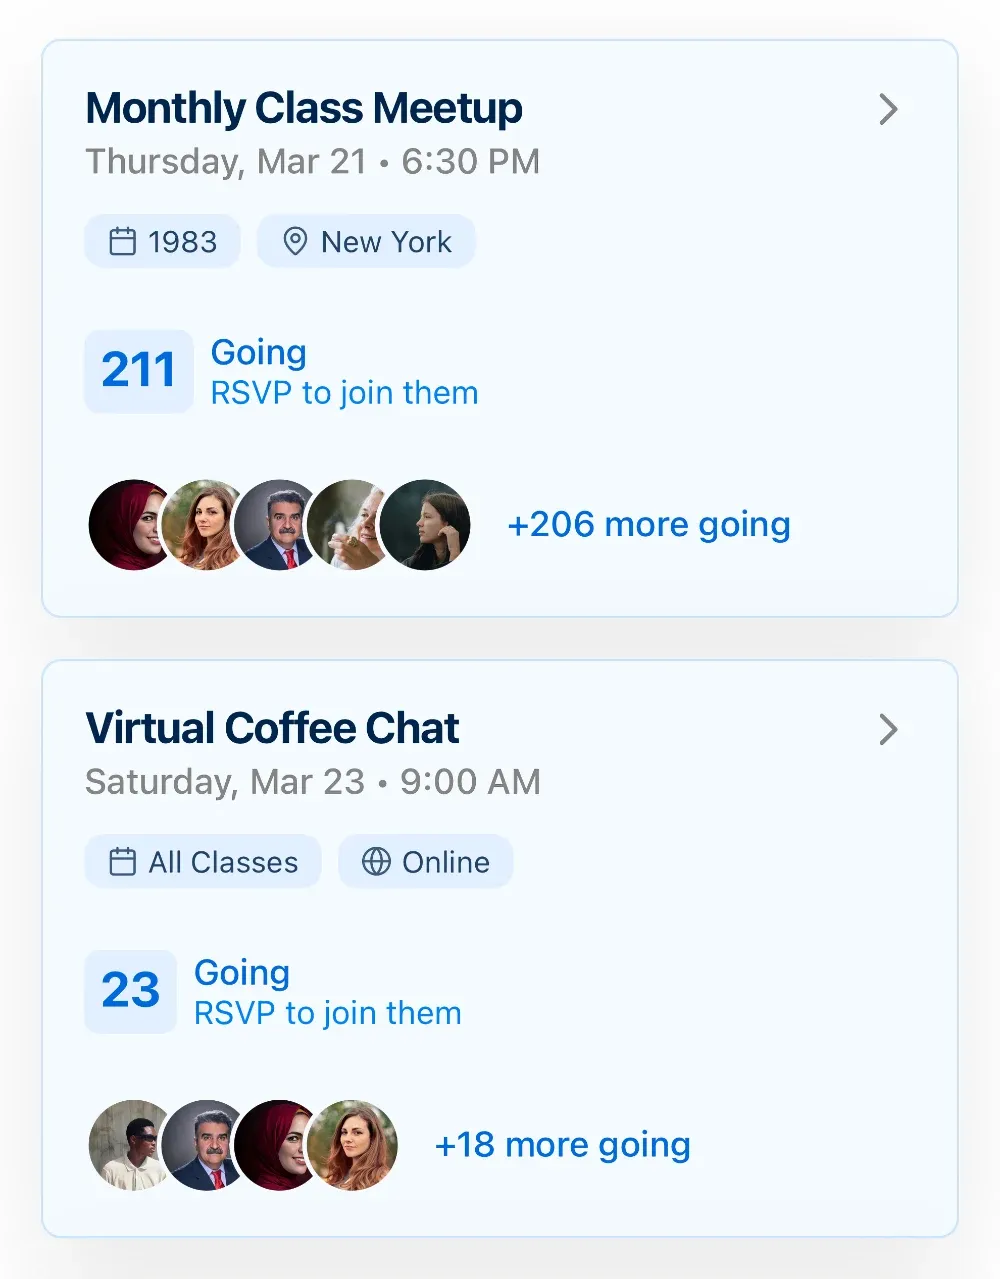Click the location pin icon beside New York

(295, 241)
